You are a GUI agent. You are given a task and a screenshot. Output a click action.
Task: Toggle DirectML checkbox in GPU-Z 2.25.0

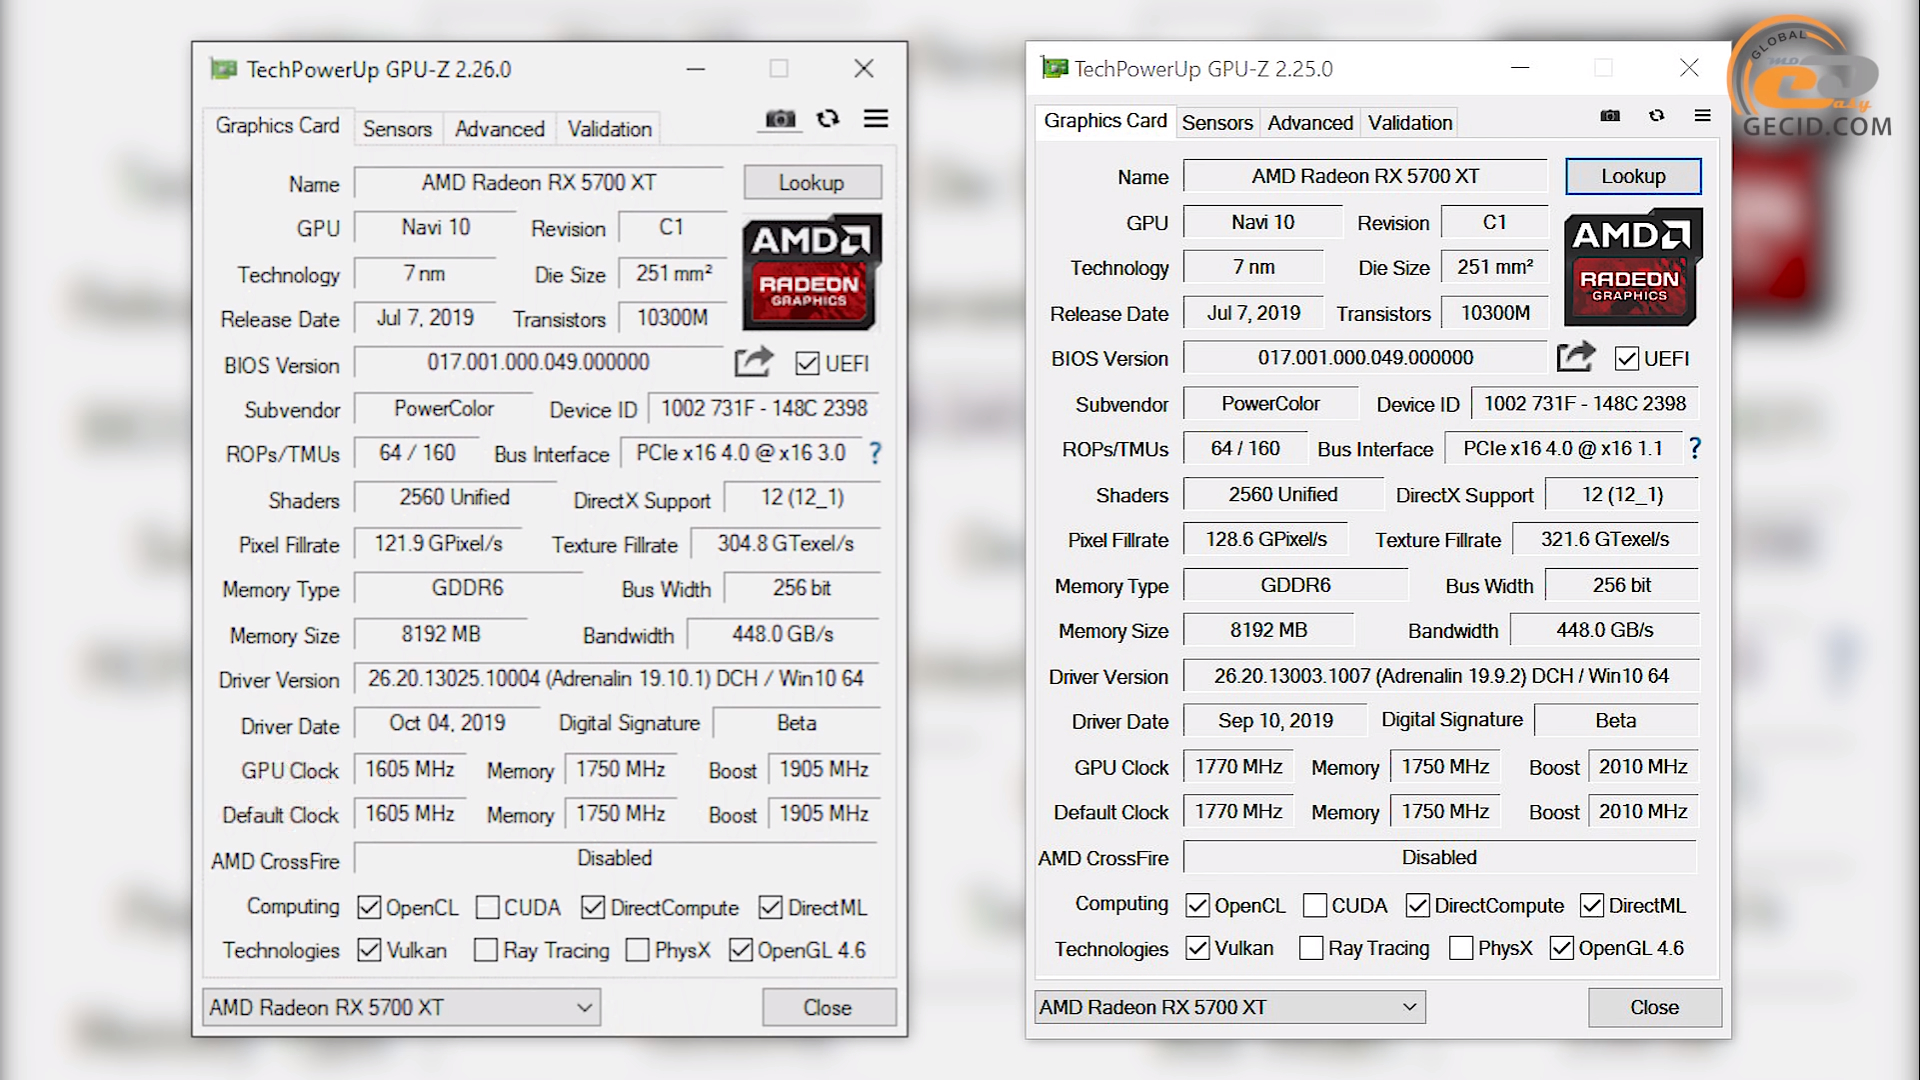(1592, 906)
